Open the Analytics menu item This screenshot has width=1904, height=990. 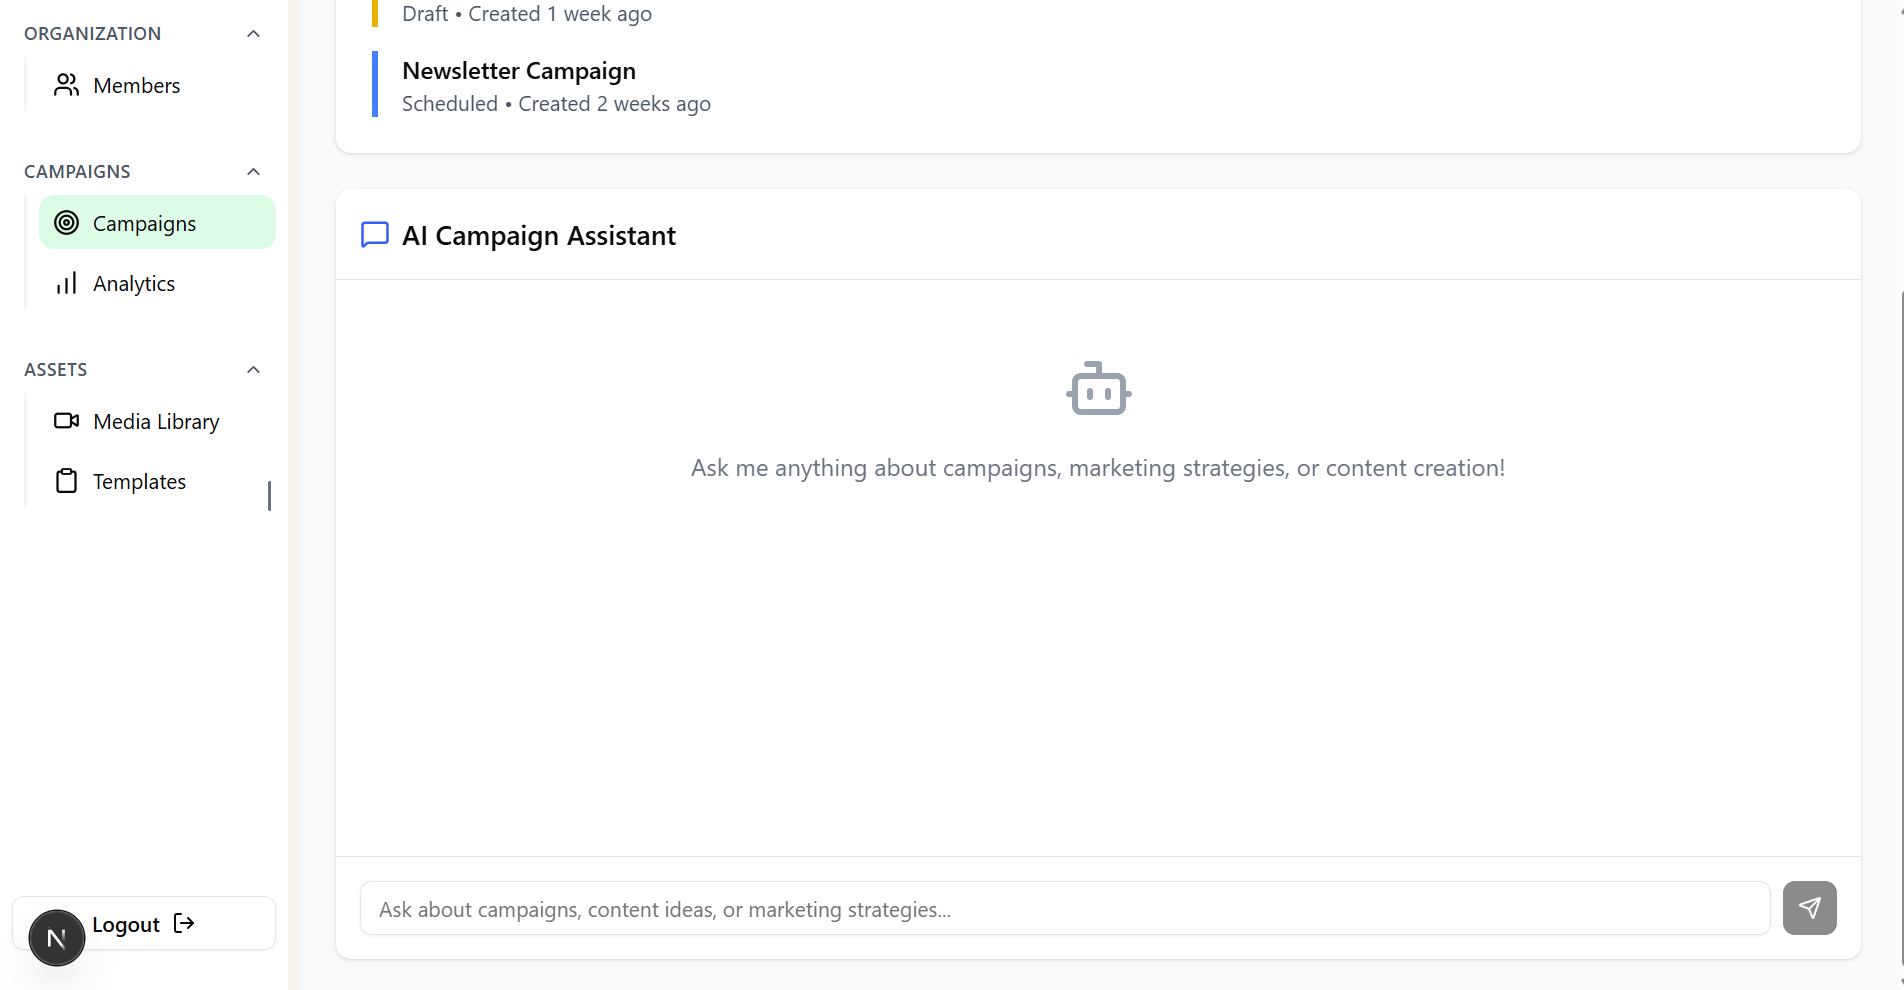[x=157, y=283]
